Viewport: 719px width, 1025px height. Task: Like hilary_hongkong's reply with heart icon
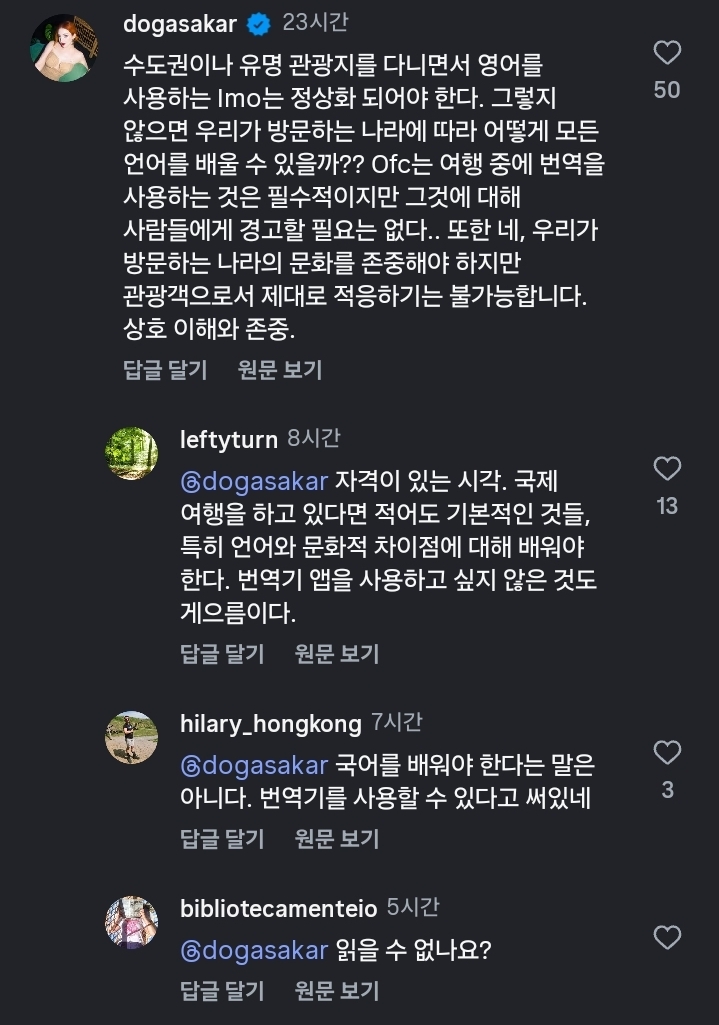pyautogui.click(x=667, y=752)
